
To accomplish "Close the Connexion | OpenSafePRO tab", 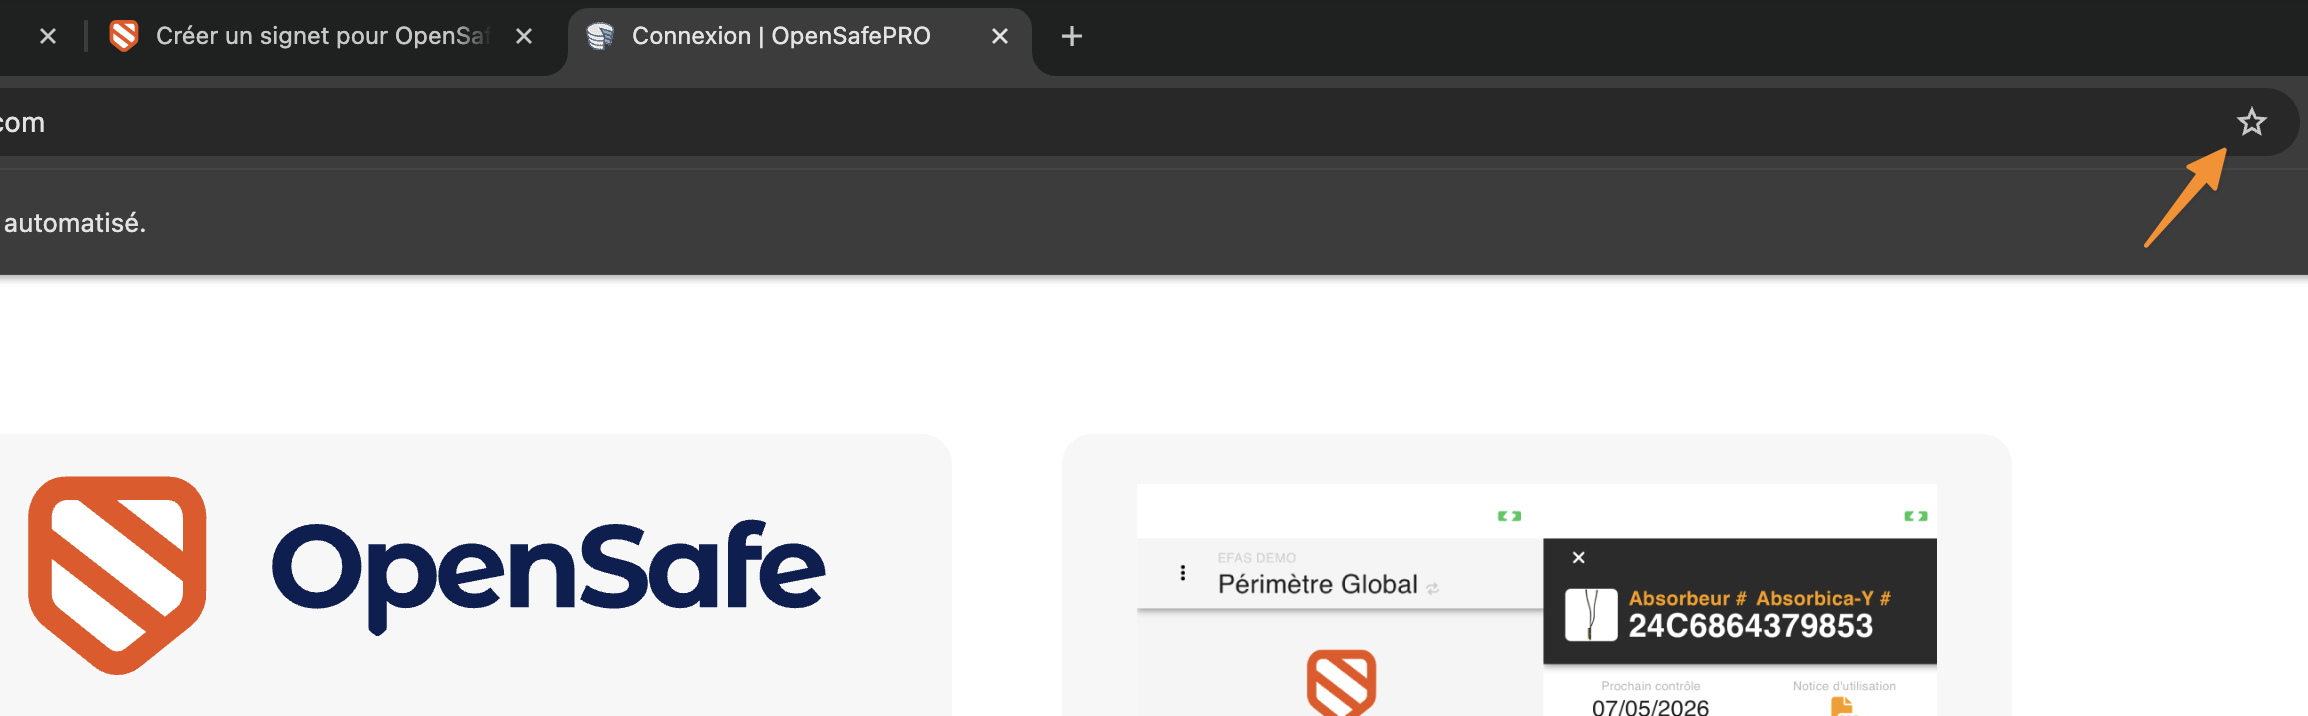I will point(999,37).
